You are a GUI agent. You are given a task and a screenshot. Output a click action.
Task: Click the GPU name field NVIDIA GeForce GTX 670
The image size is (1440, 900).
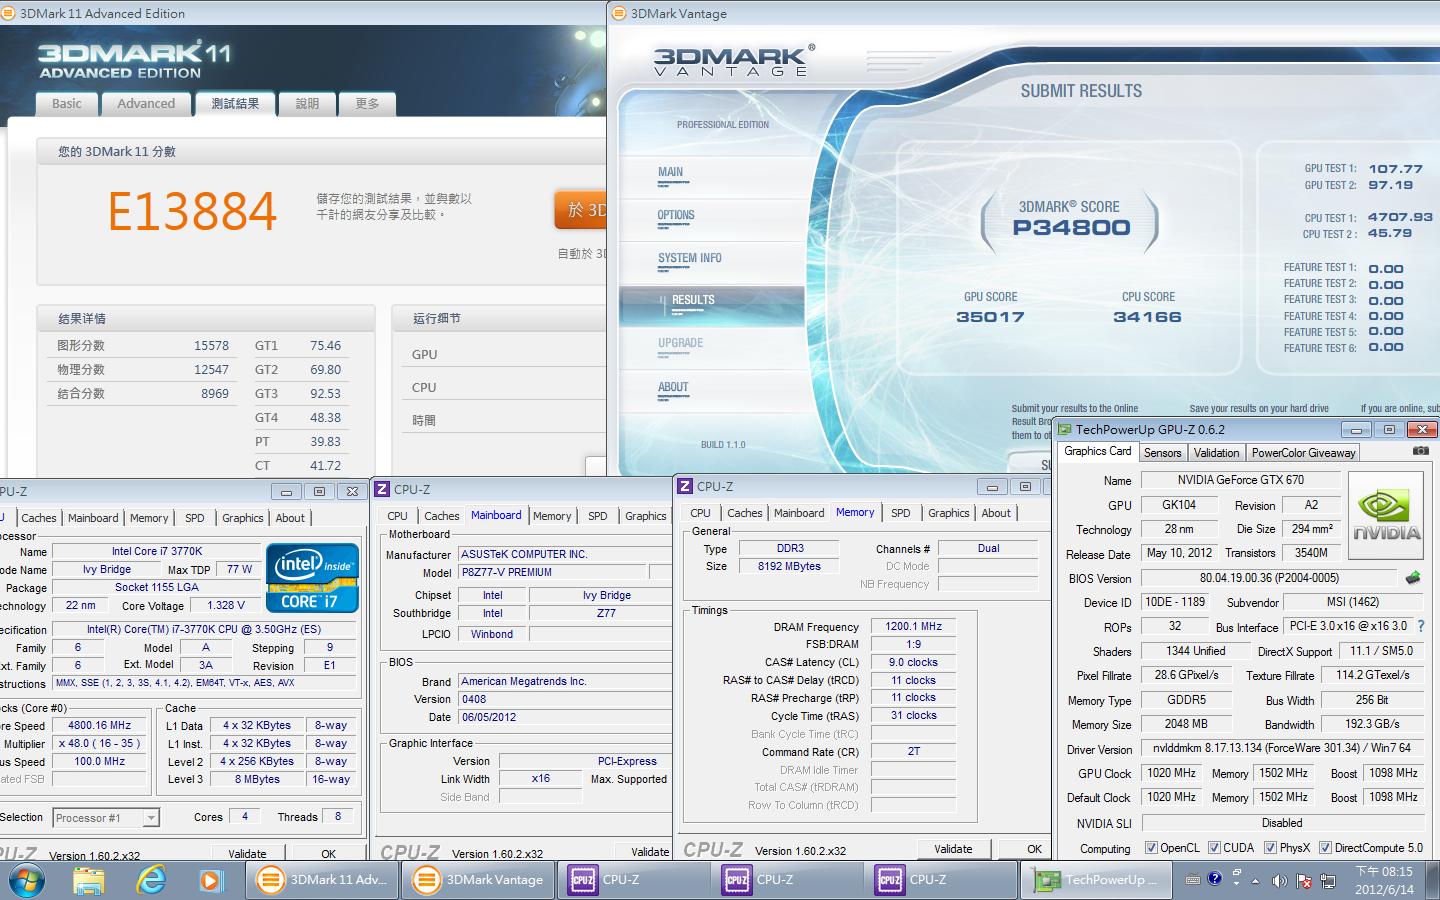[x=1240, y=480]
